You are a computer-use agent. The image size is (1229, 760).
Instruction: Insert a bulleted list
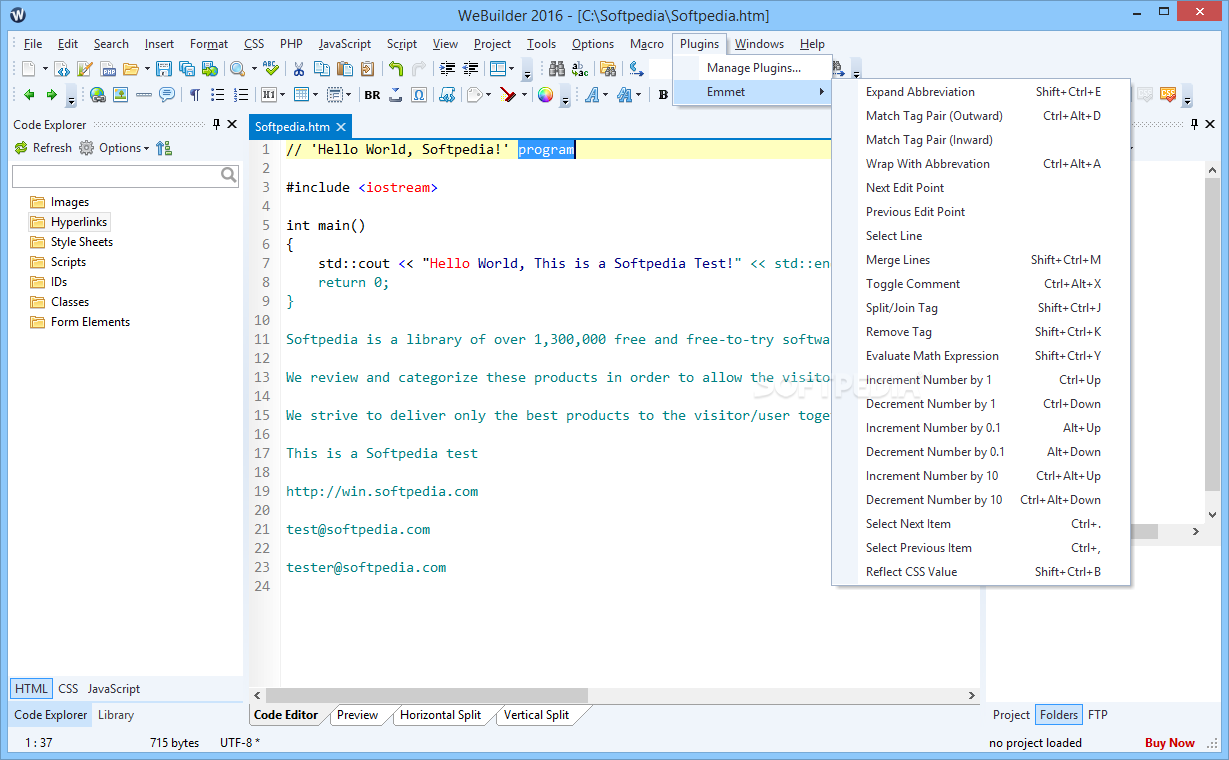tap(217, 95)
